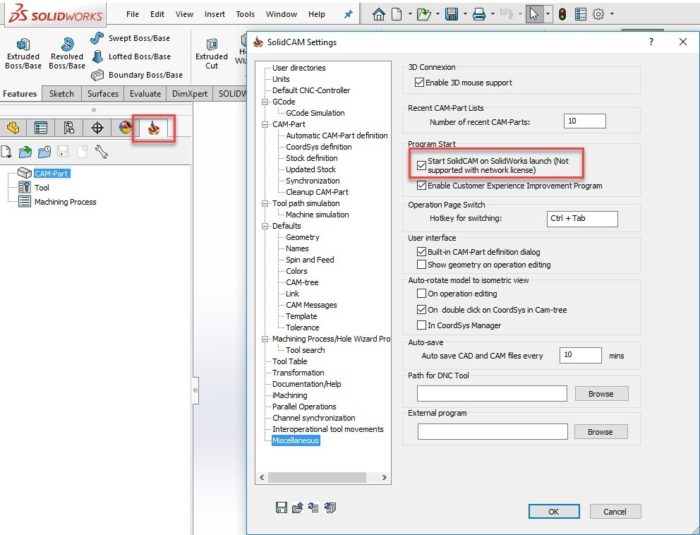Image resolution: width=700 pixels, height=535 pixels.
Task: Click the Select cursor tool in toolbar
Action: click(x=533, y=14)
